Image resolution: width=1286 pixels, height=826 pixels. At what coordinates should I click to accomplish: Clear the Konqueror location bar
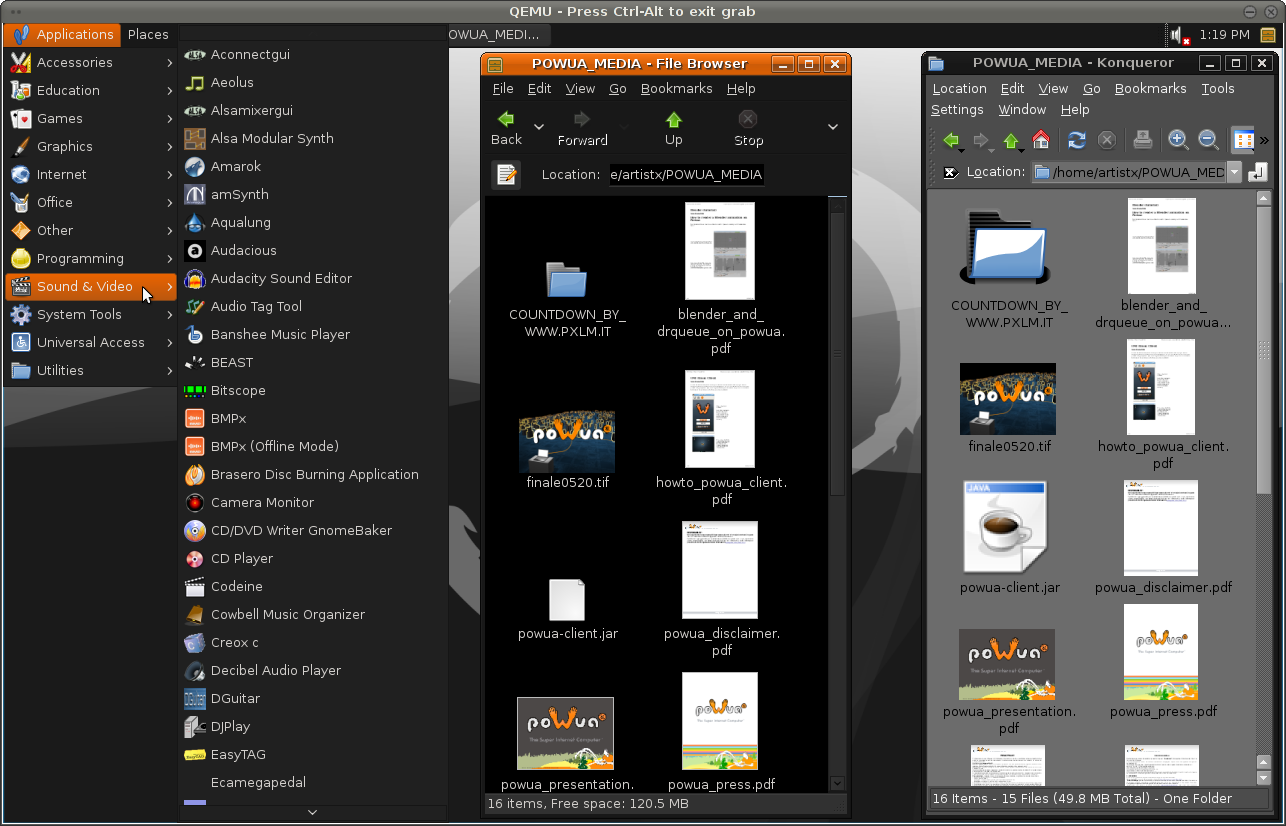pos(951,173)
